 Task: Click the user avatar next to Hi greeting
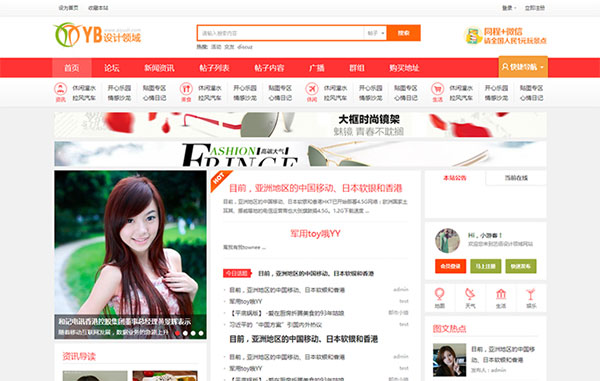pos(447,241)
